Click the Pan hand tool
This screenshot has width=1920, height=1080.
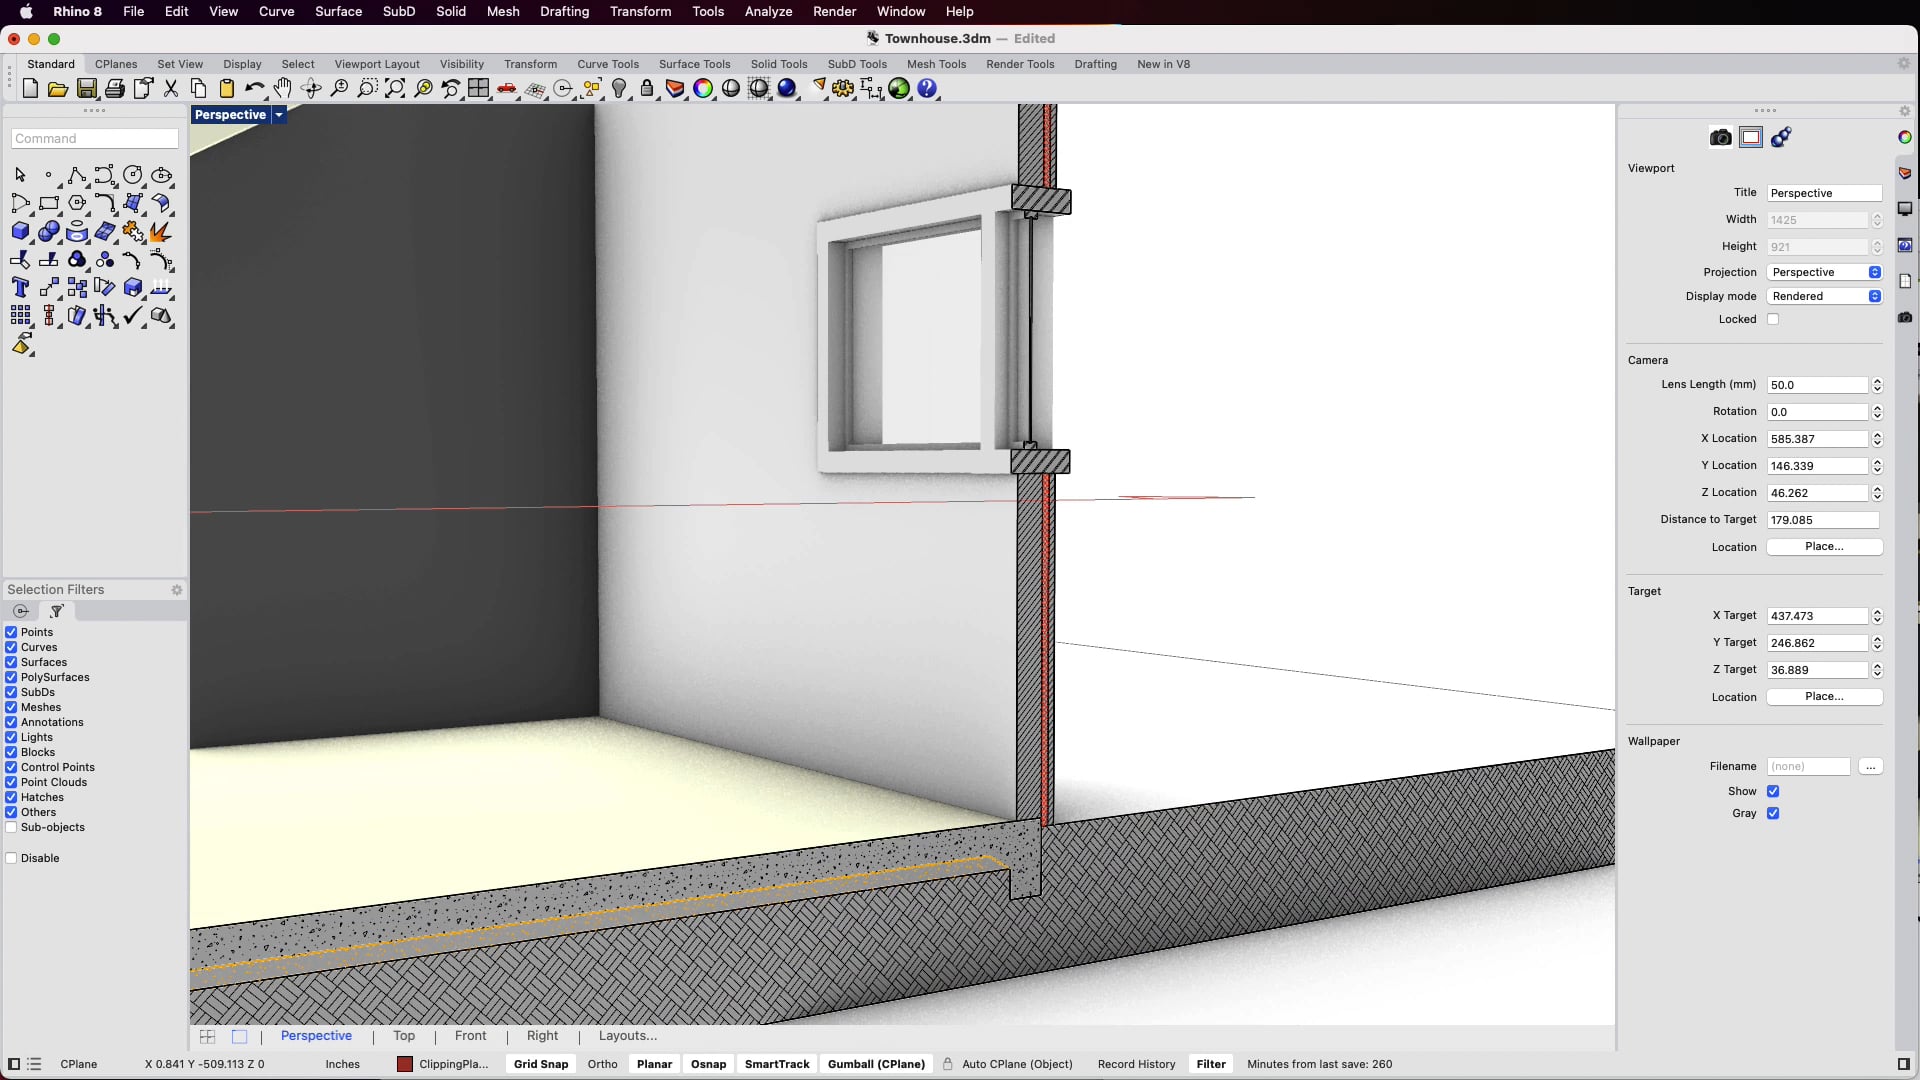[x=283, y=89]
